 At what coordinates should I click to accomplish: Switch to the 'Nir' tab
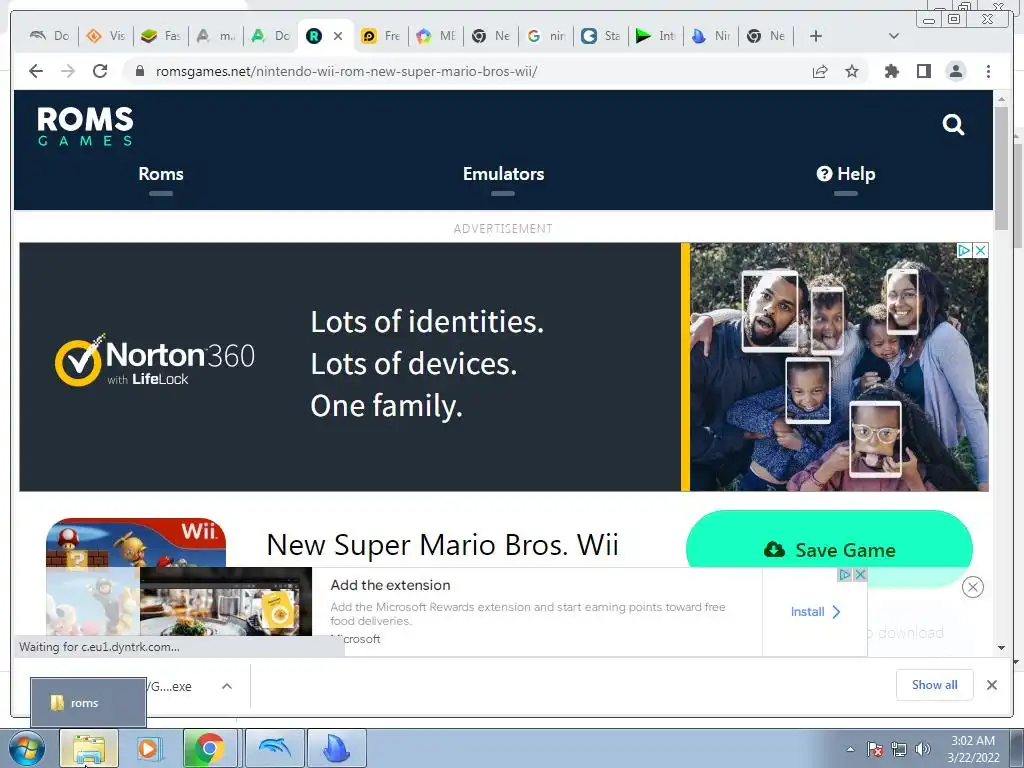pos(711,36)
